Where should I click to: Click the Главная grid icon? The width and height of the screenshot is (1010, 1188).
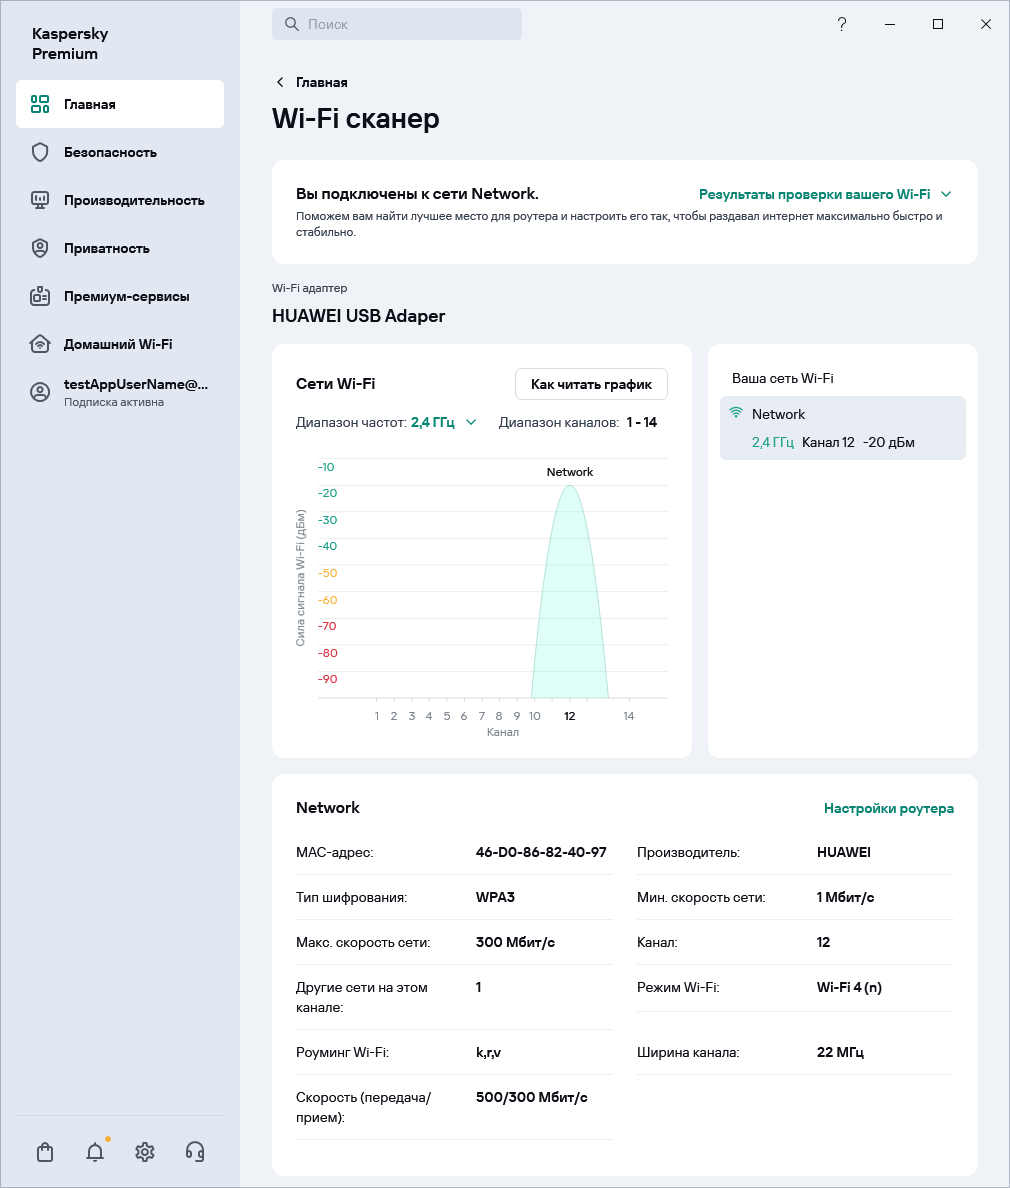pyautogui.click(x=40, y=104)
